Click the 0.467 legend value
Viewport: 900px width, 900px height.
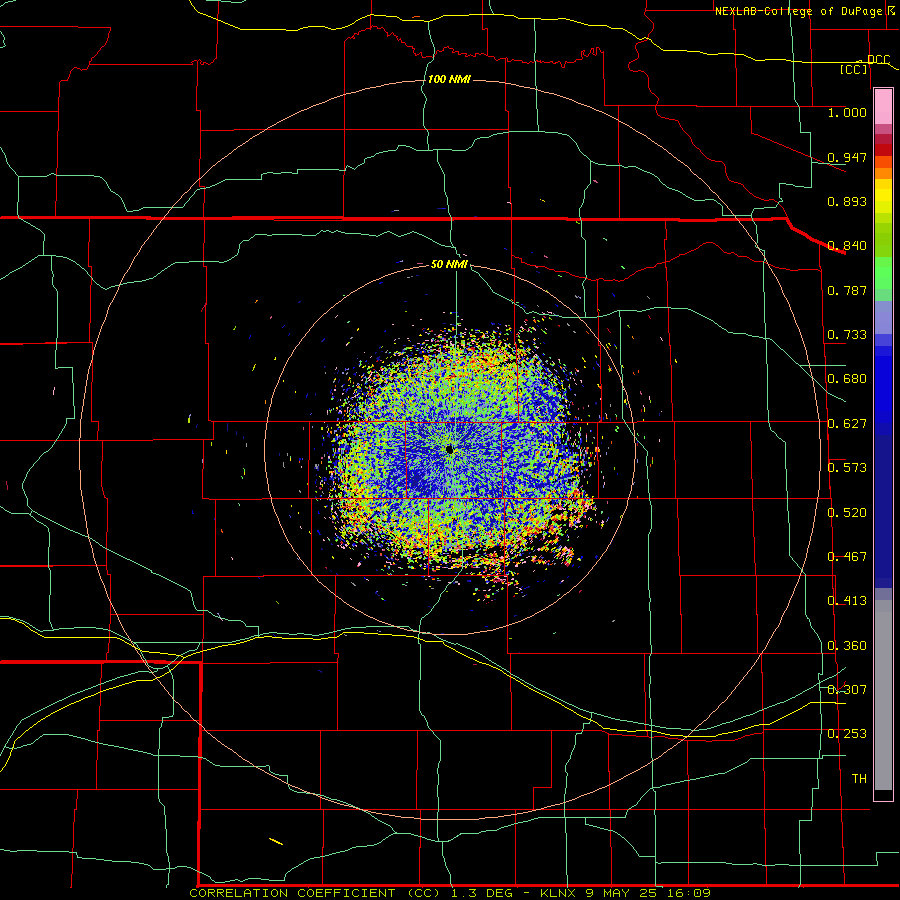point(847,556)
